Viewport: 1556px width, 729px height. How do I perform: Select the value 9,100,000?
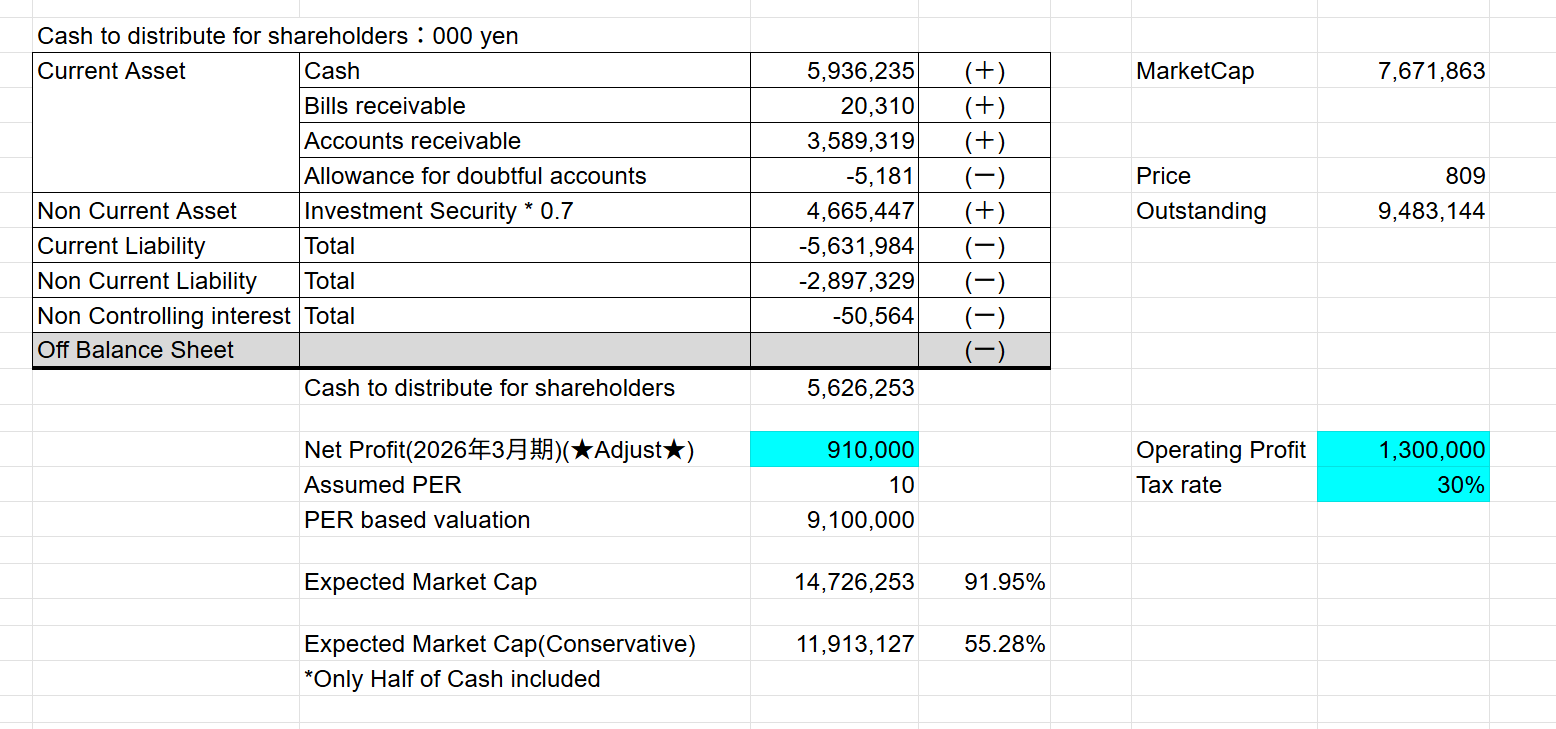point(834,520)
